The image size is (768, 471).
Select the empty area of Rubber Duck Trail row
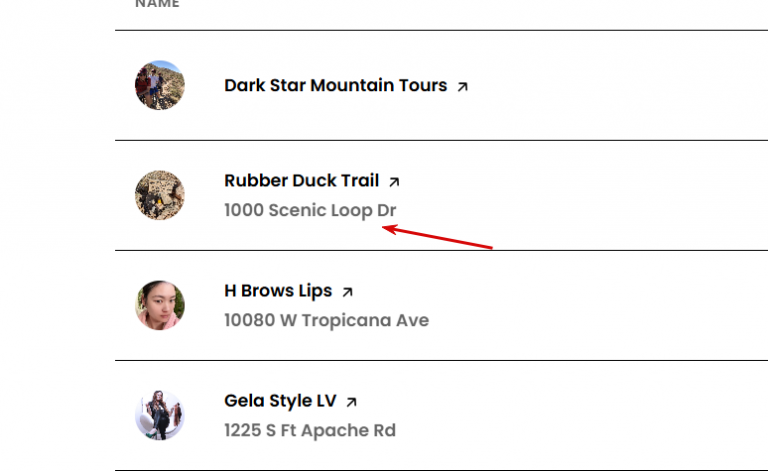point(612,195)
